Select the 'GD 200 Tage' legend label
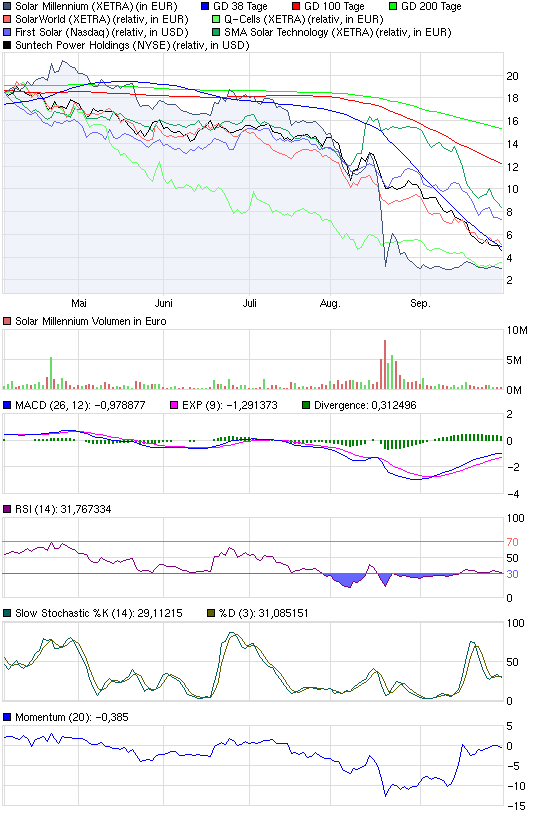The image size is (545, 814). click(431, 7)
